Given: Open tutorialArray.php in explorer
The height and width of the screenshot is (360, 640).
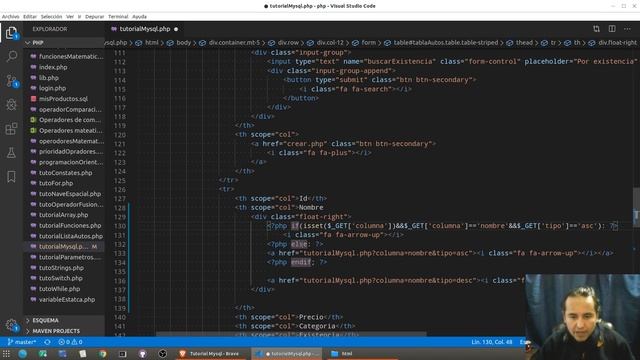Looking at the screenshot, I should [64, 215].
